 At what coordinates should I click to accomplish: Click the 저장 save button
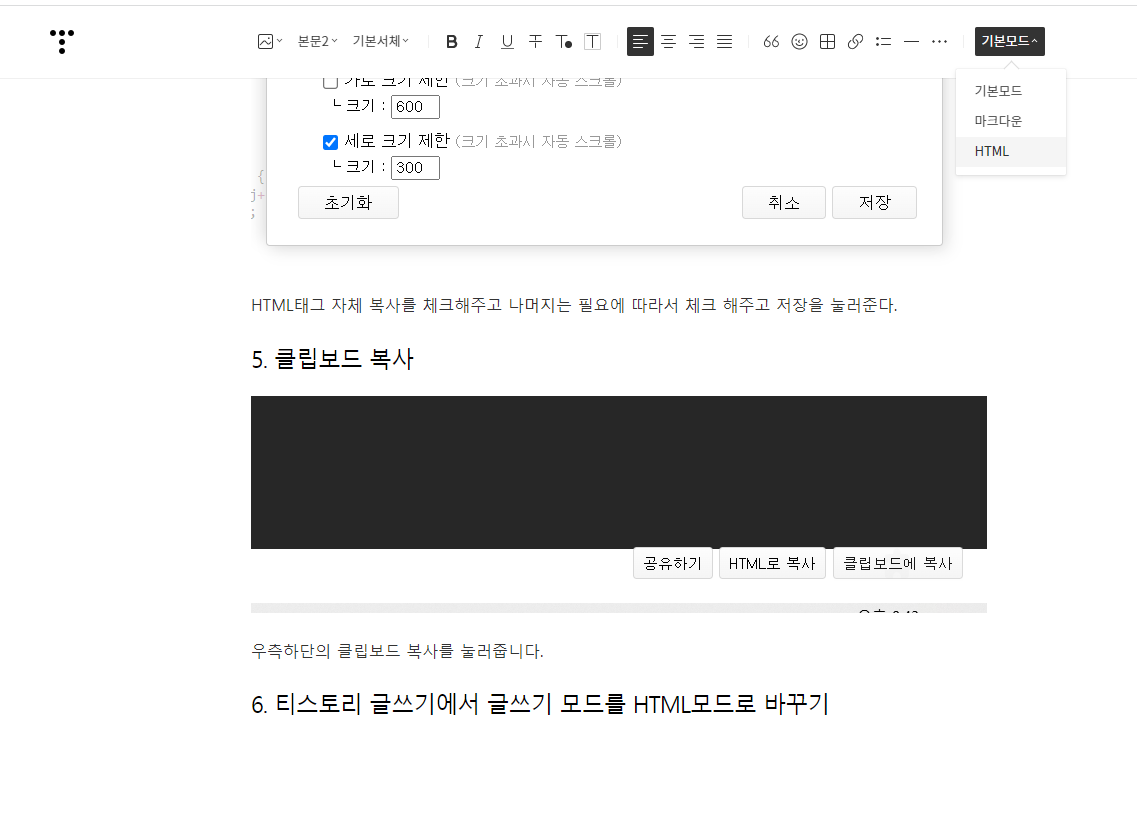[875, 202]
